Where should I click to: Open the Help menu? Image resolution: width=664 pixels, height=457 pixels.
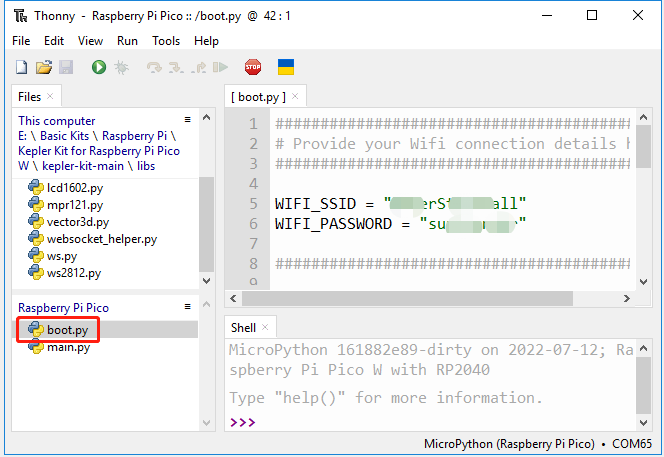[x=206, y=41]
